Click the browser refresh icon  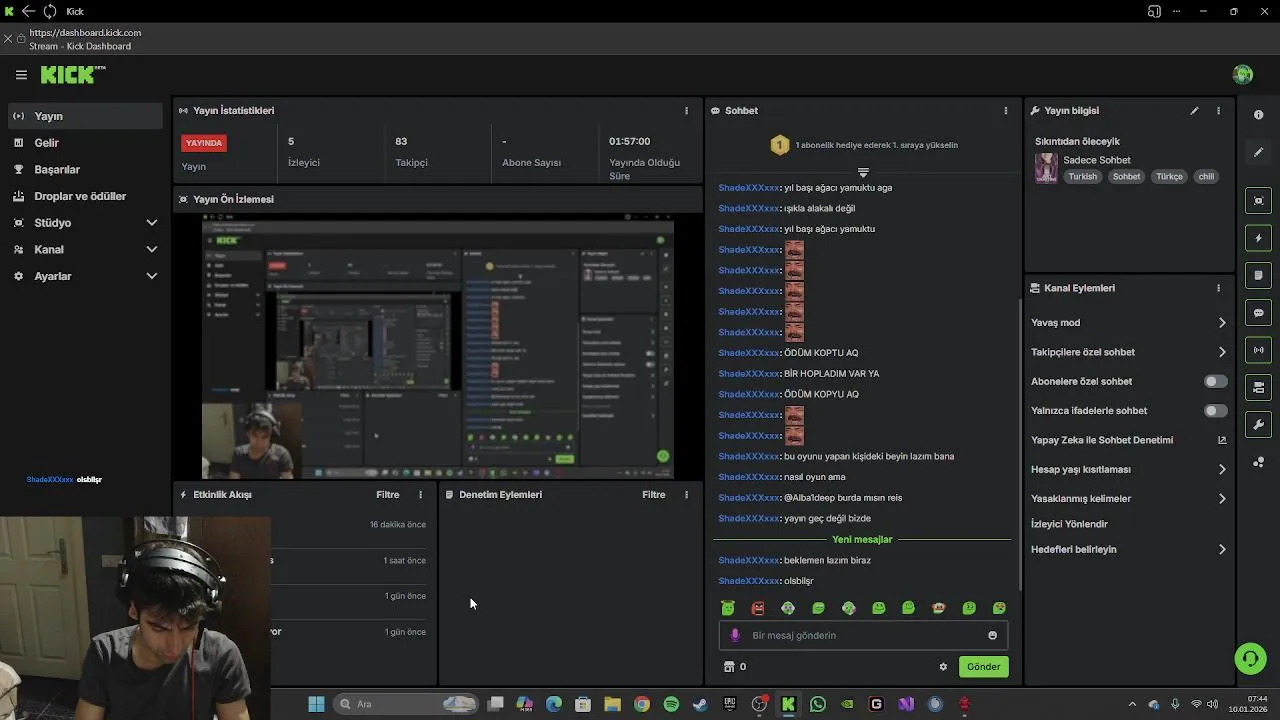tap(49, 11)
